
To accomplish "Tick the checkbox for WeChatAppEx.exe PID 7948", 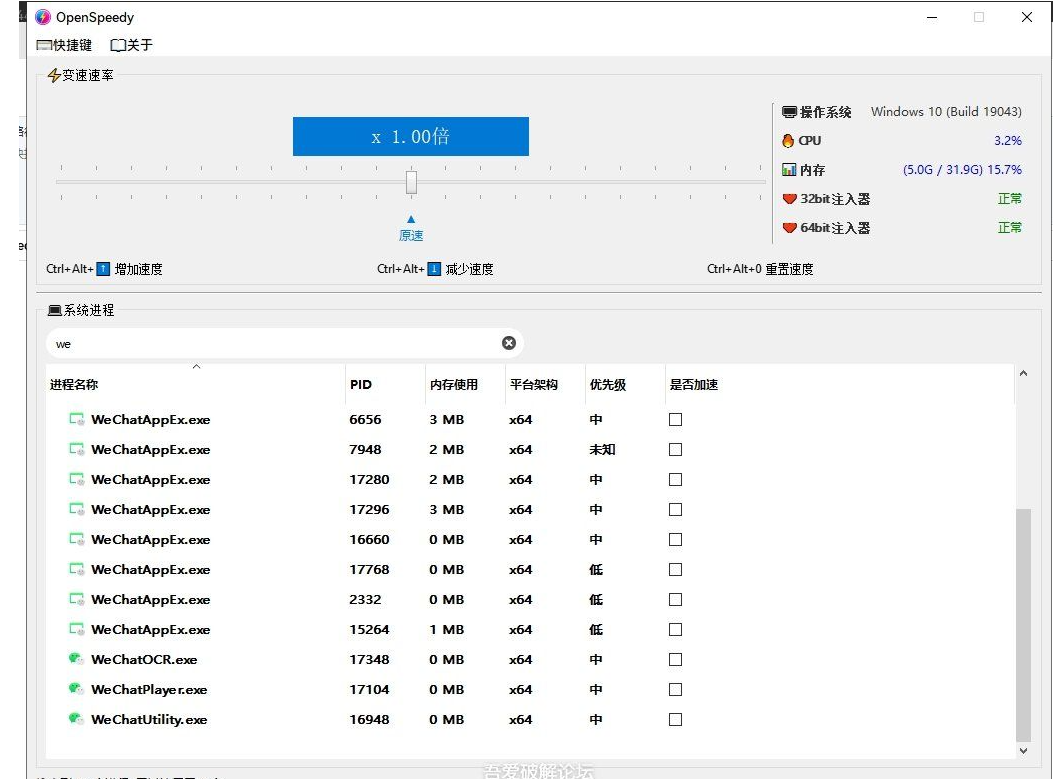I will click(x=675, y=449).
